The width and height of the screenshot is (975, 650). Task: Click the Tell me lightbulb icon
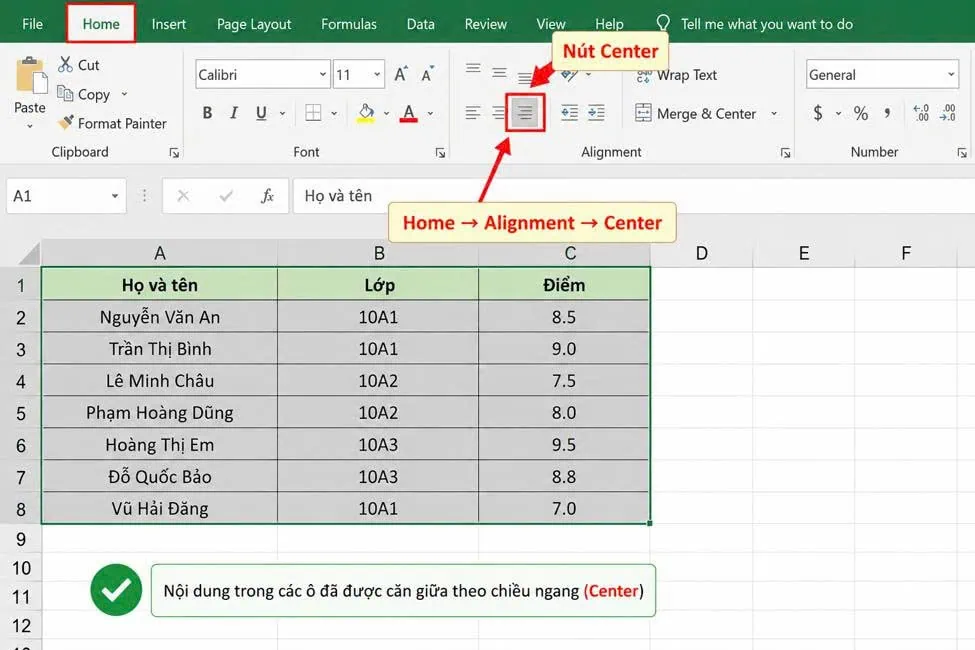(663, 23)
